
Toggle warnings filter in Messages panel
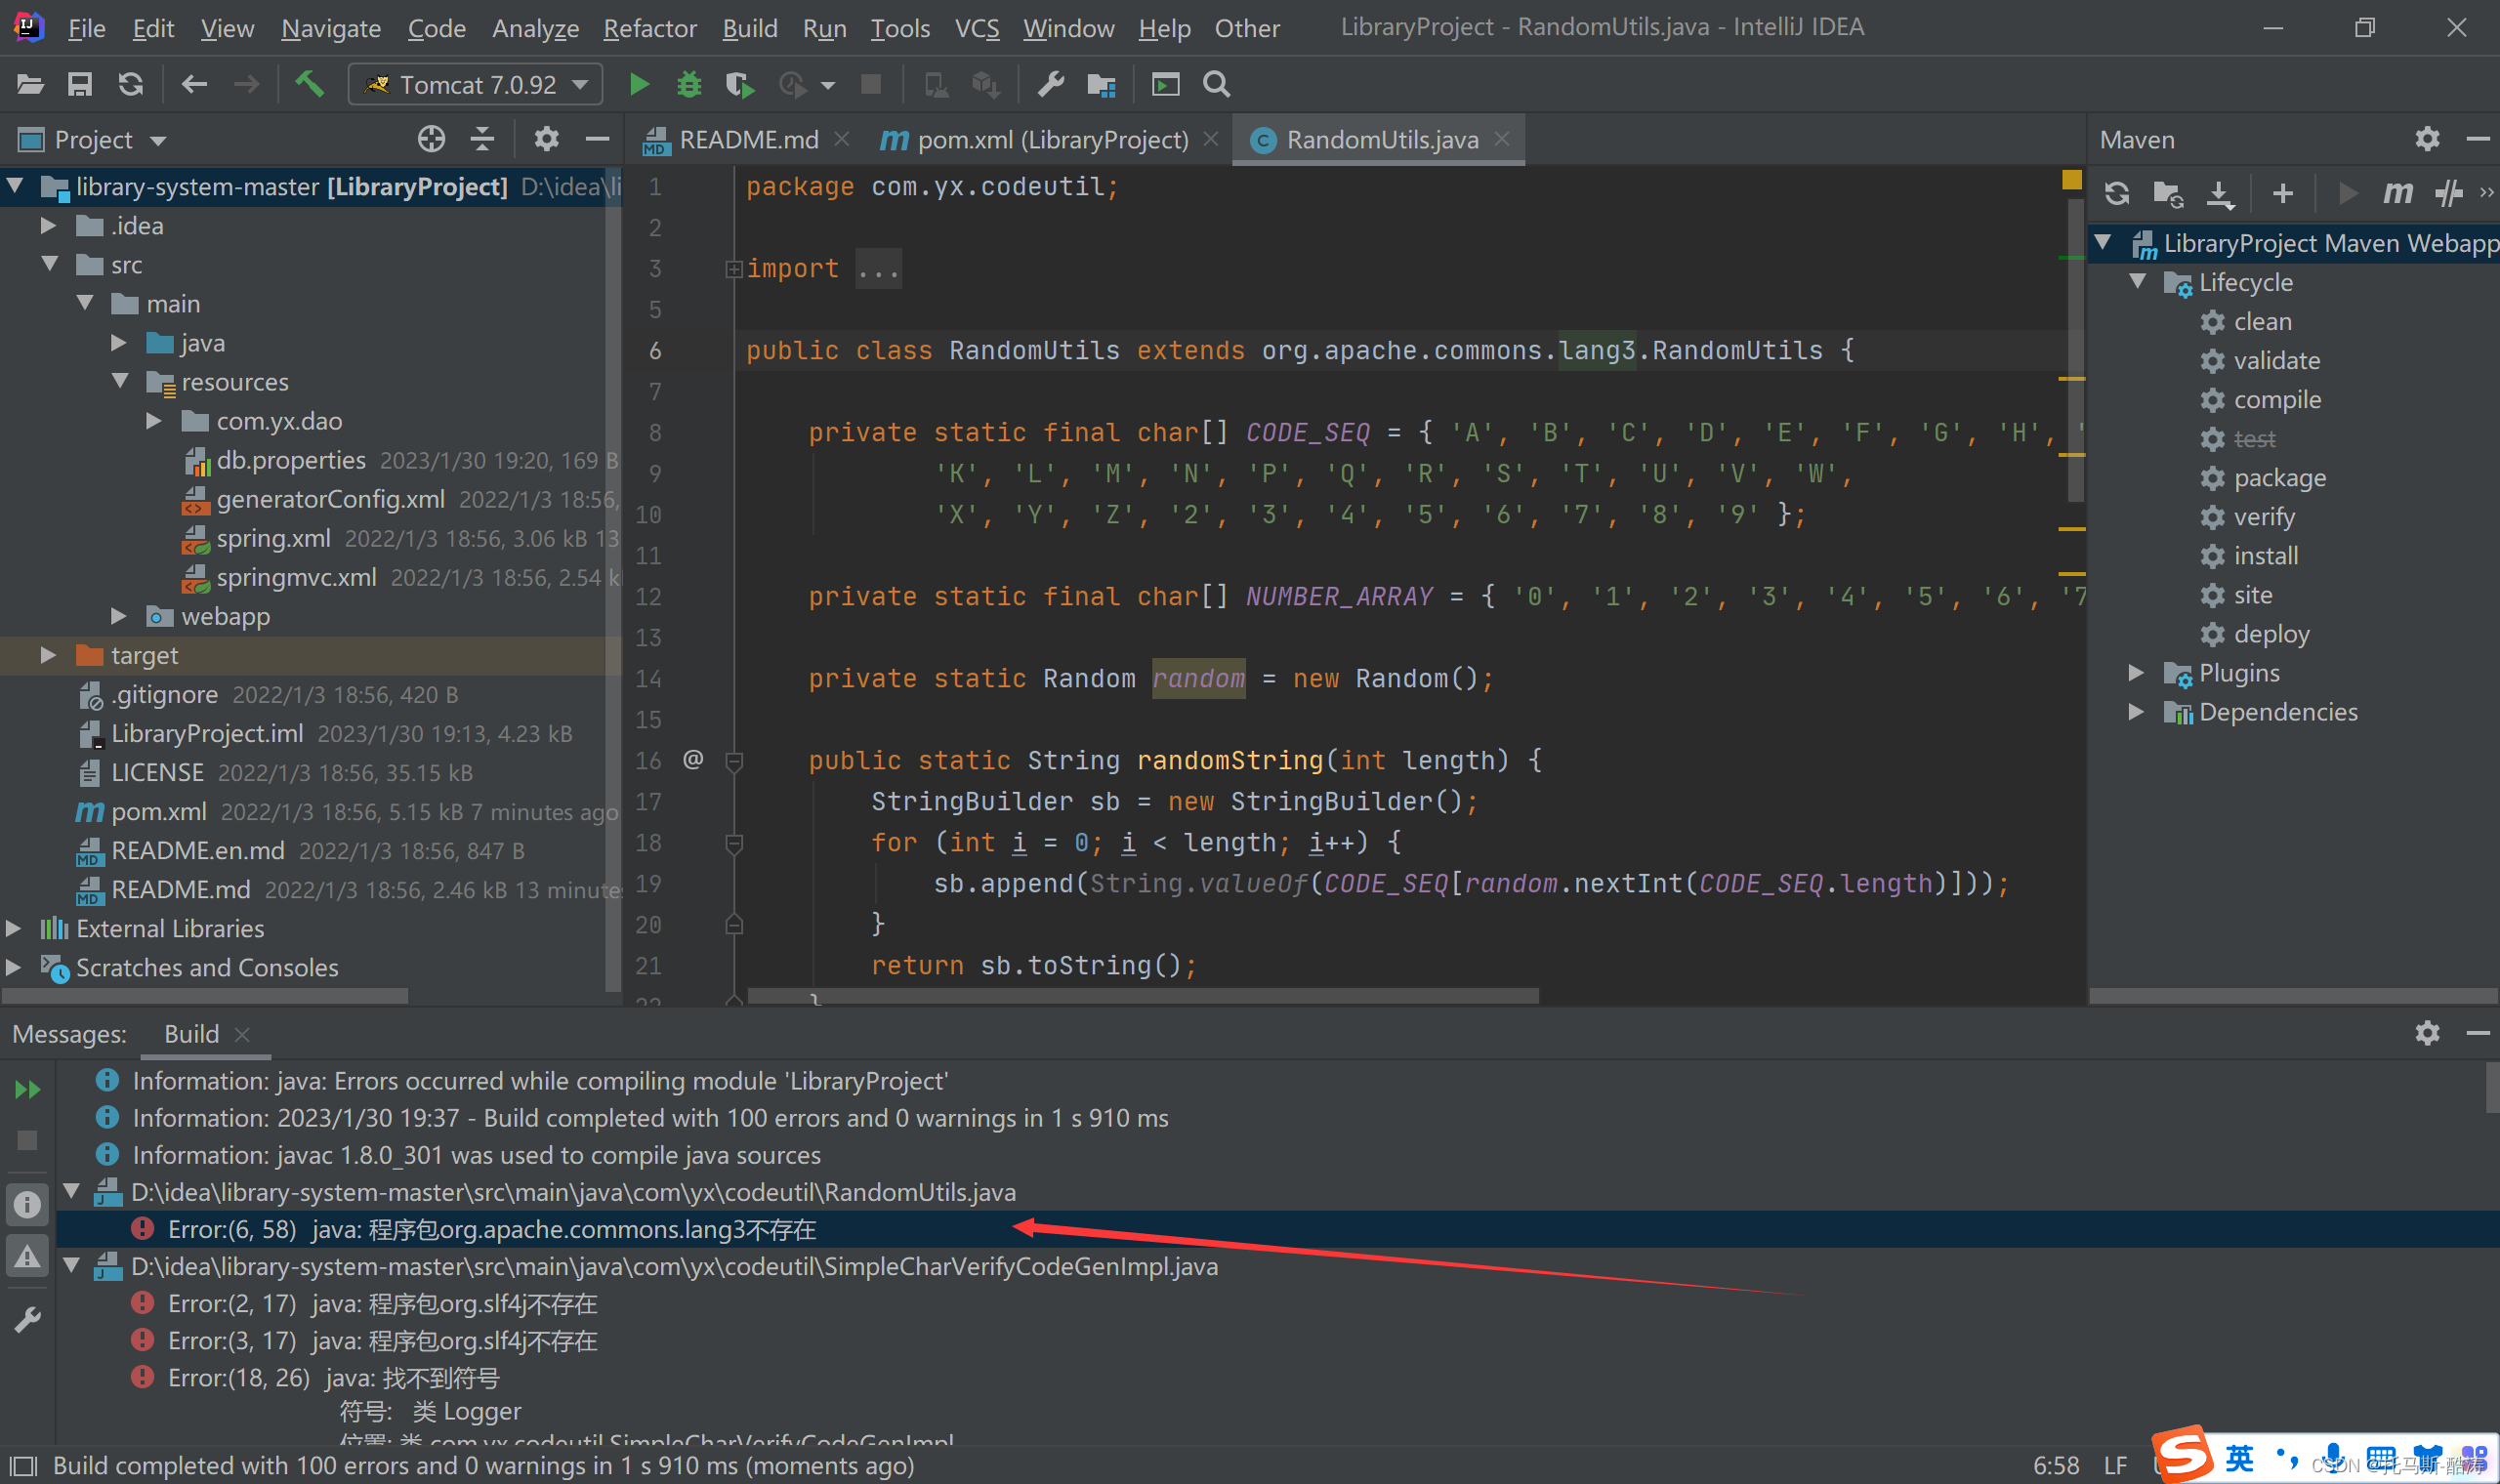coord(27,1256)
